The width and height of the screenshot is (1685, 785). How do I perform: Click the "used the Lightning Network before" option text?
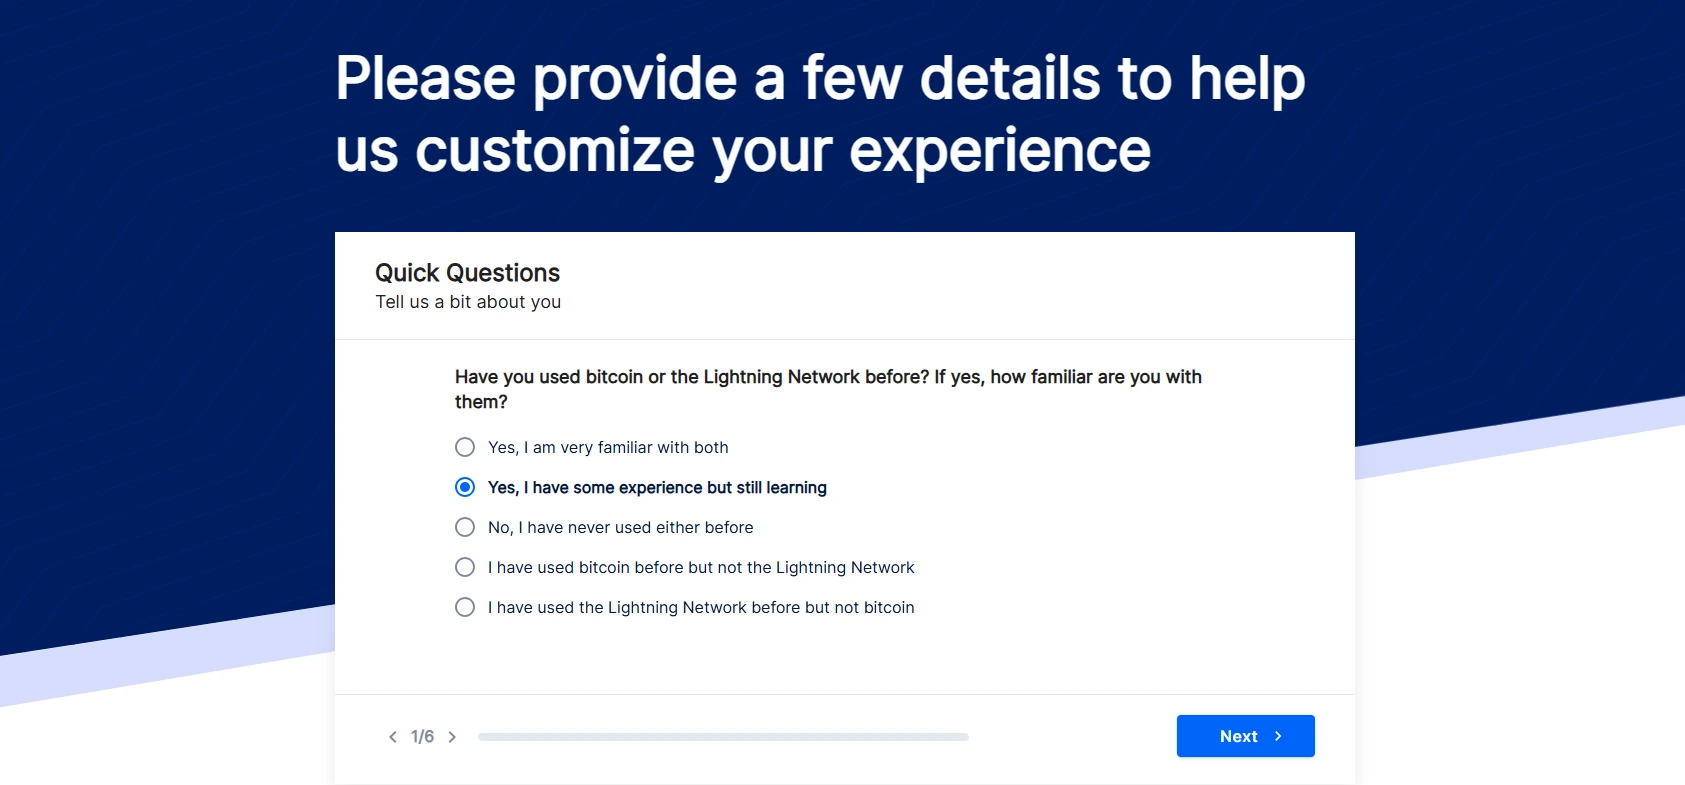tap(701, 607)
